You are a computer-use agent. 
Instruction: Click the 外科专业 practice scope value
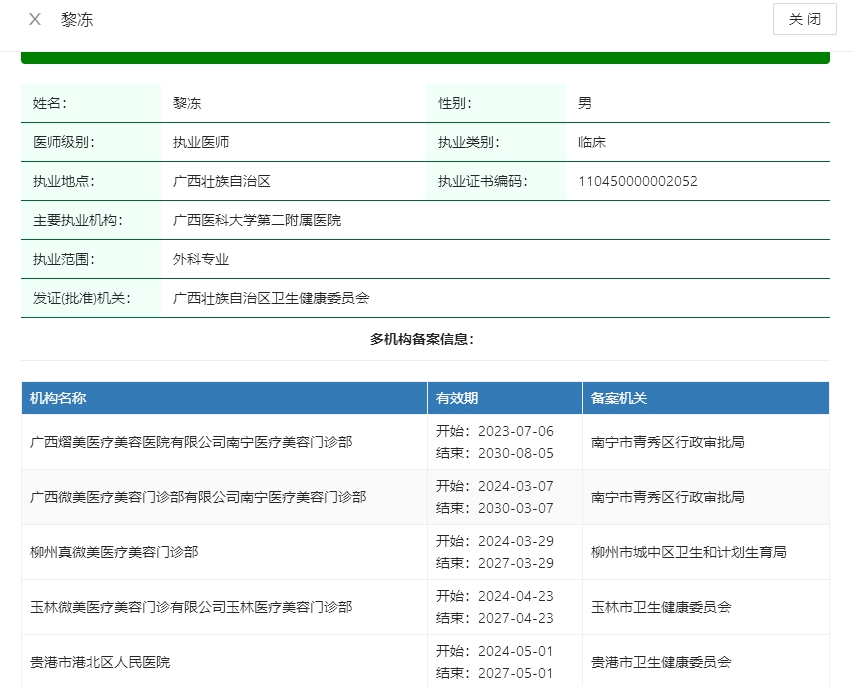(x=201, y=259)
